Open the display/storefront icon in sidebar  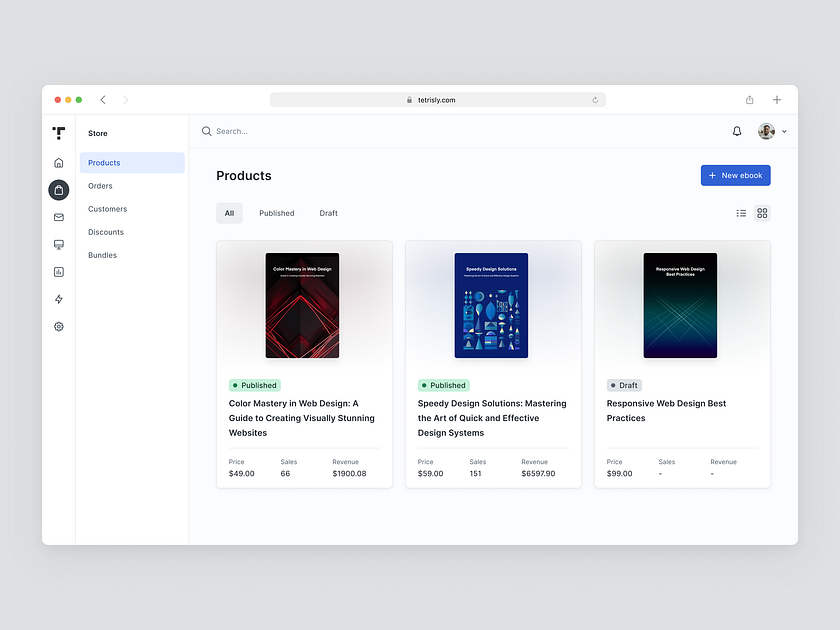click(58, 244)
